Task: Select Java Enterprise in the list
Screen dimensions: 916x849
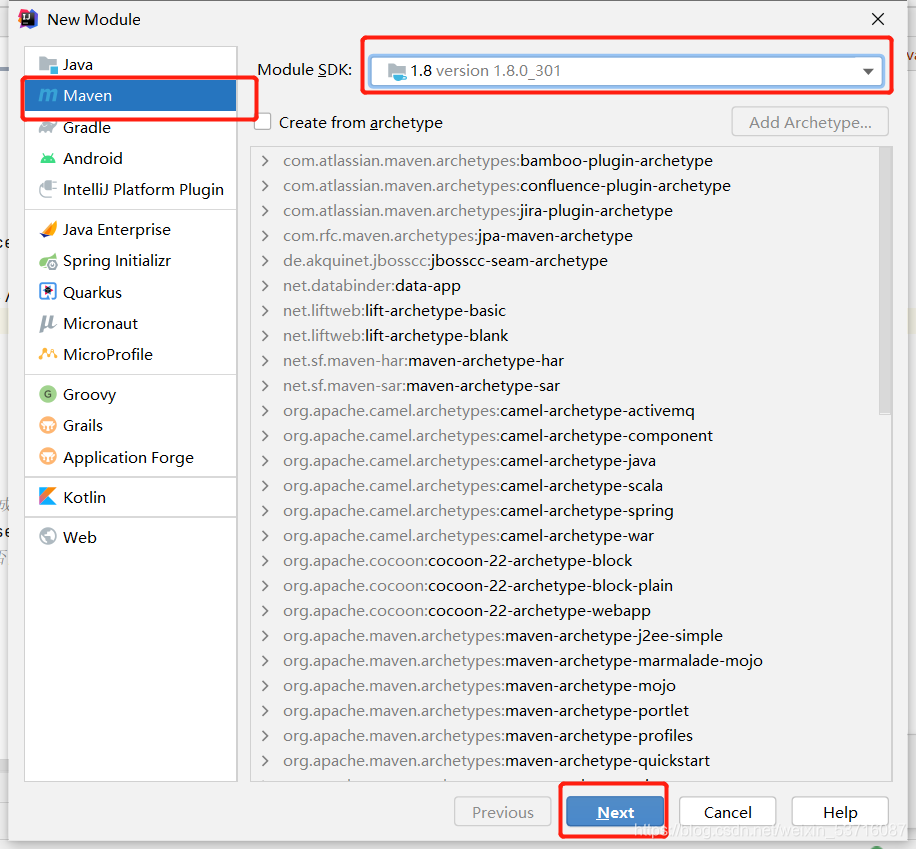Action: point(130,230)
